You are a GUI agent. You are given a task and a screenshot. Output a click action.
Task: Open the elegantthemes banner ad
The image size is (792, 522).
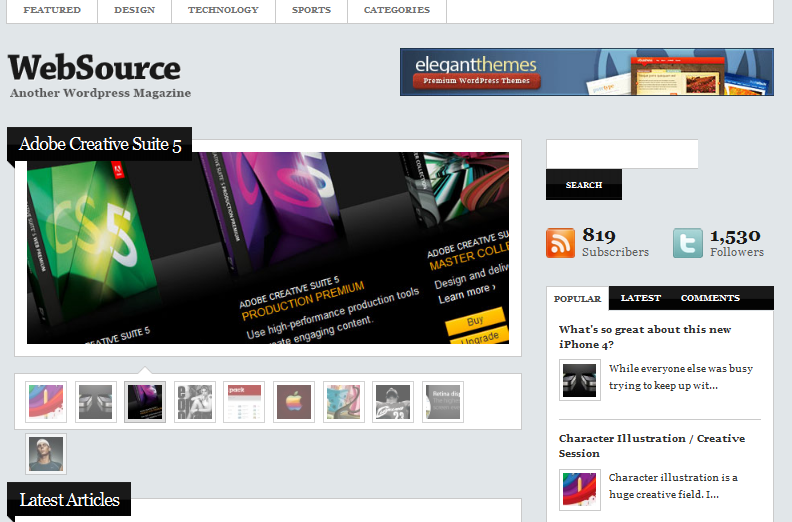pos(586,72)
